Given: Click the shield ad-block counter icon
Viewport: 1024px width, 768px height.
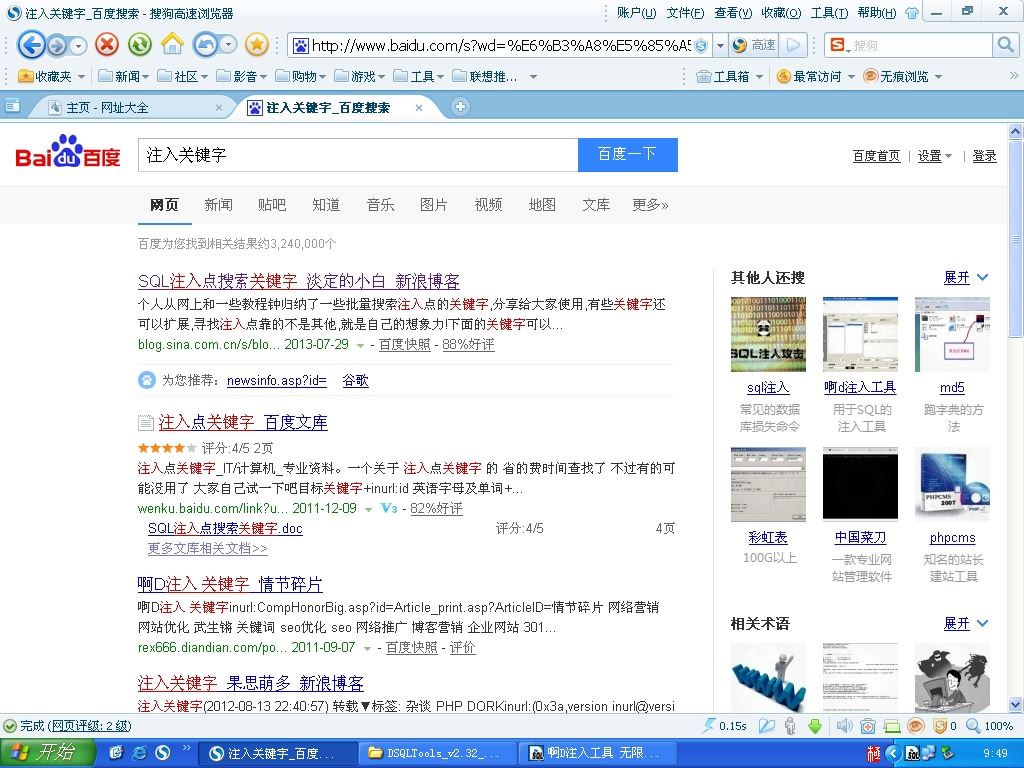Looking at the screenshot, I should pos(940,726).
